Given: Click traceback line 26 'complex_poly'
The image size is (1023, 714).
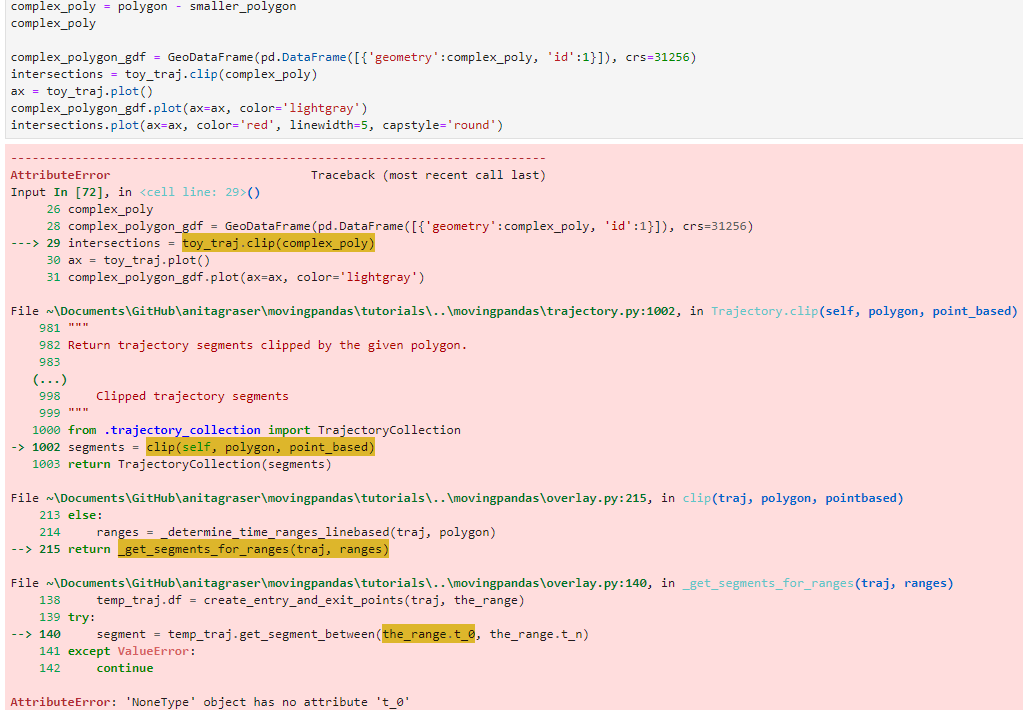Looking at the screenshot, I should pos(110,210).
